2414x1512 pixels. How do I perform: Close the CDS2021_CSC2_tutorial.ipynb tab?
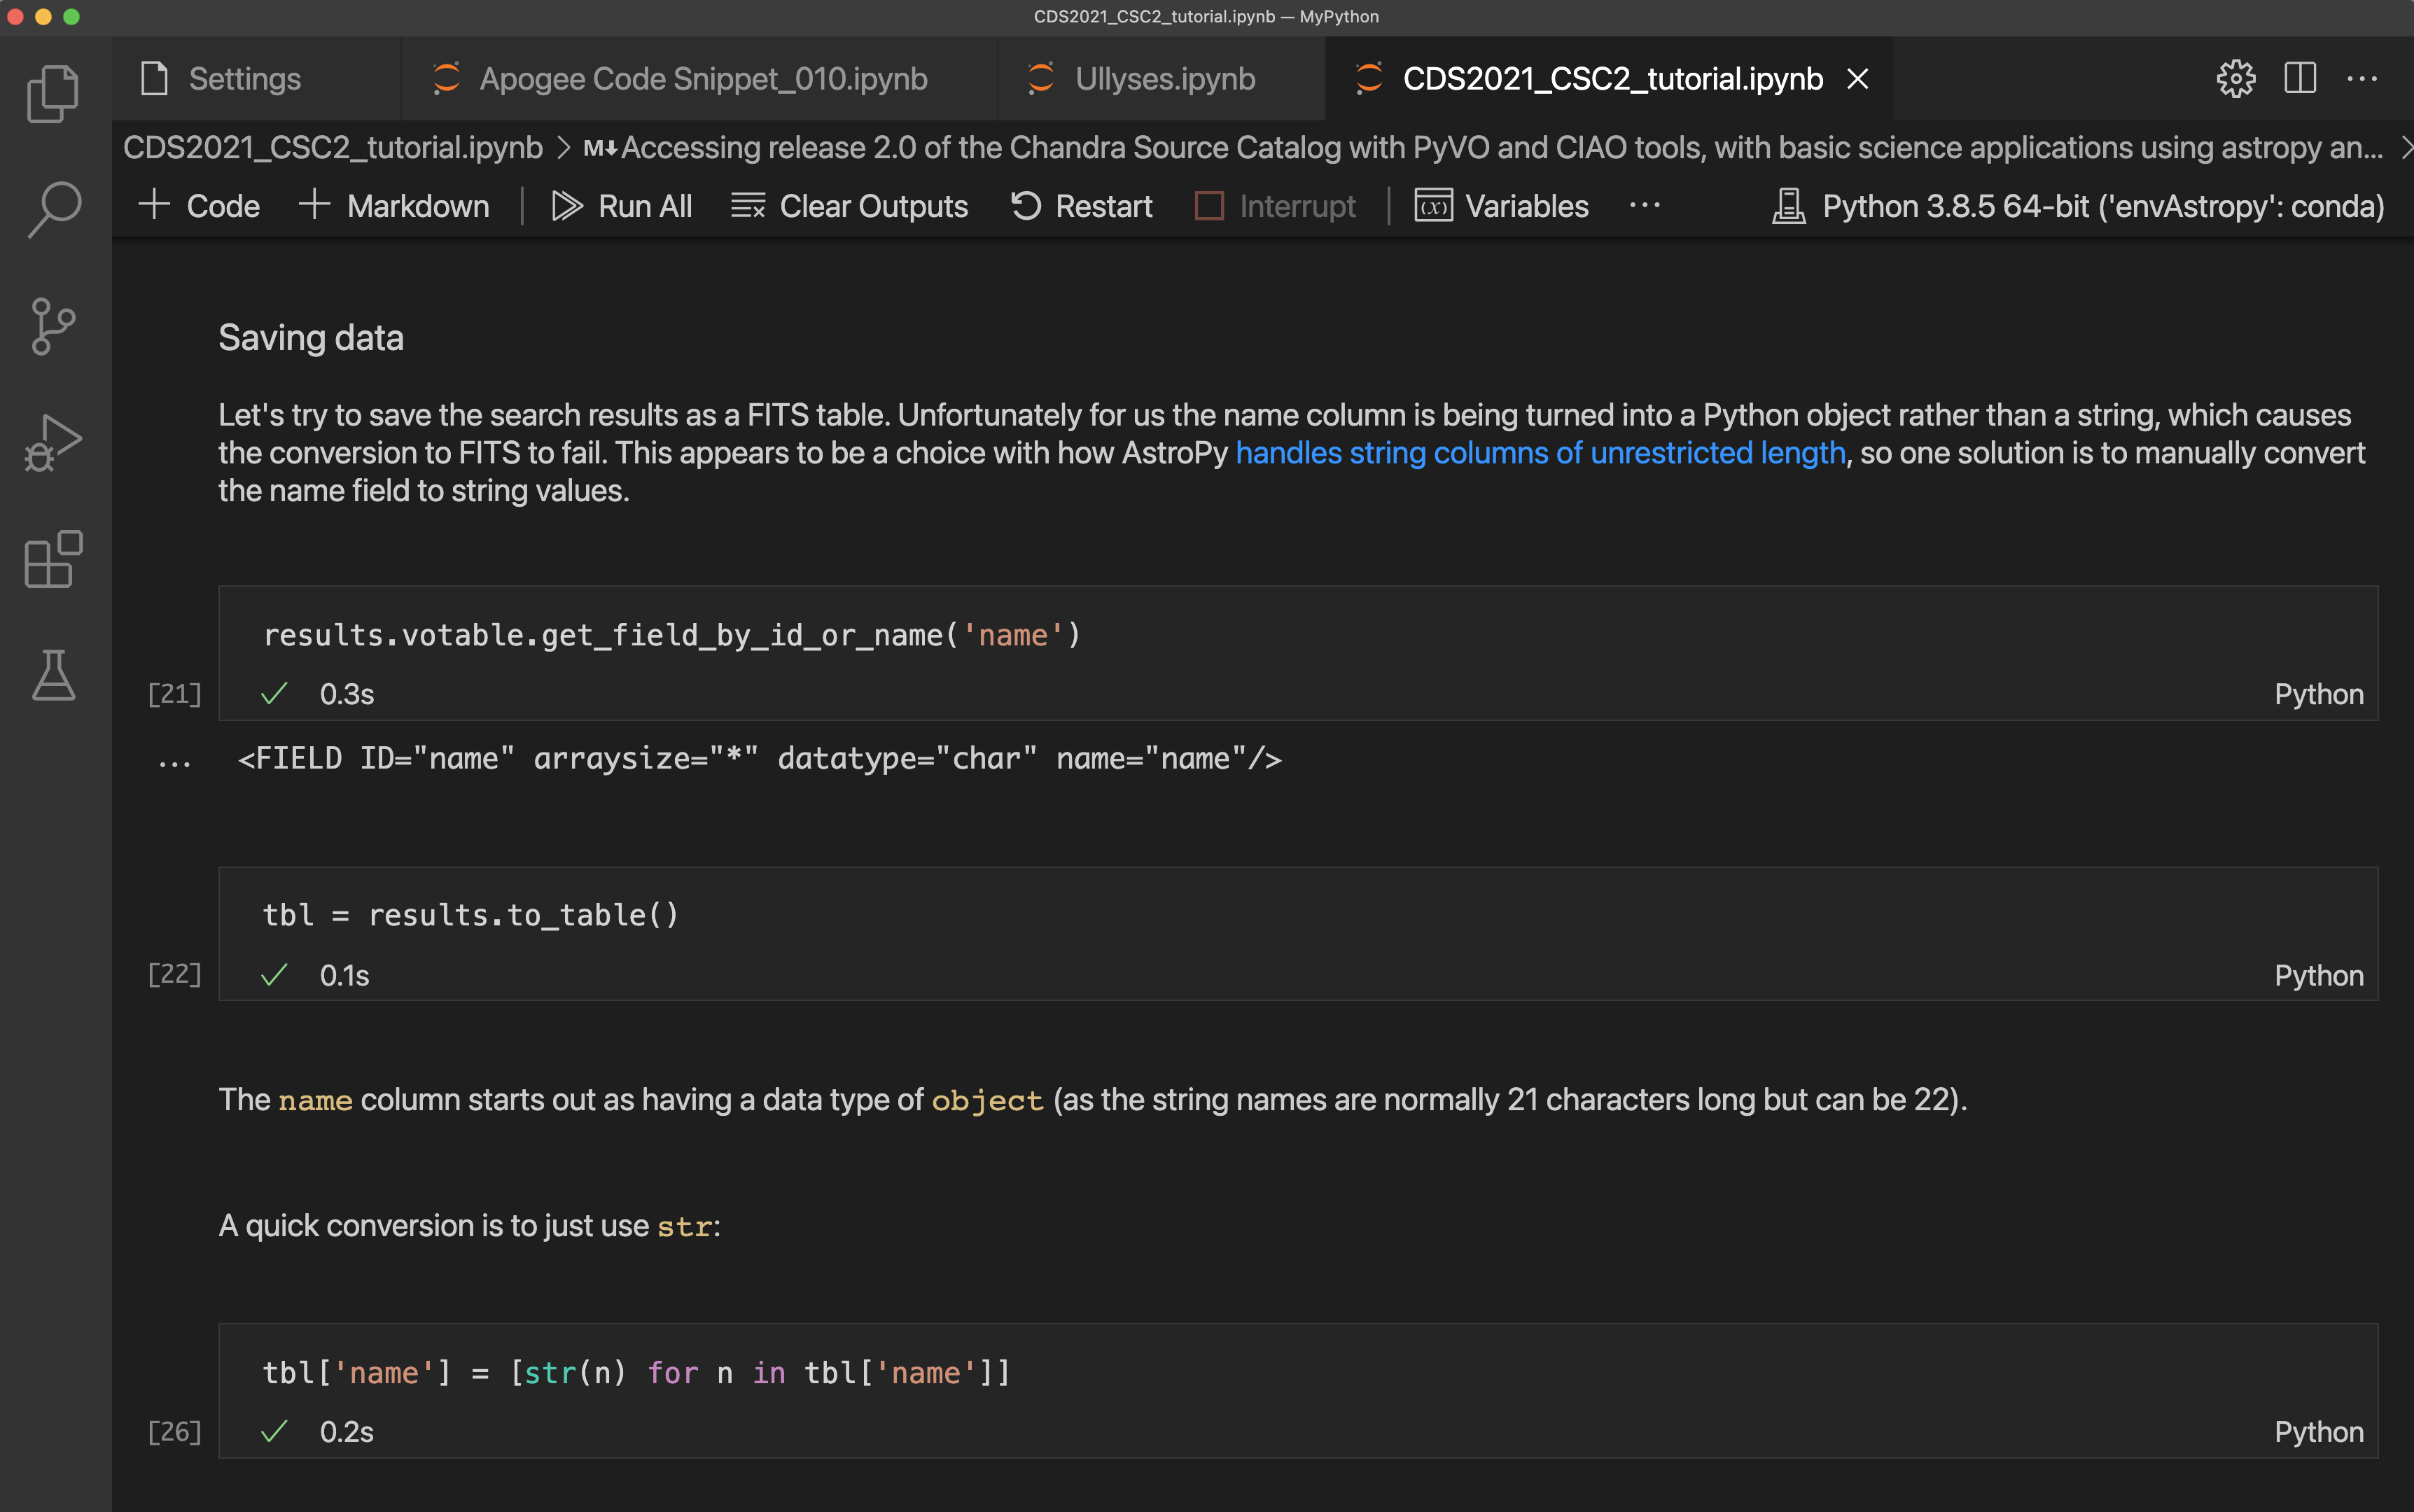[1857, 79]
